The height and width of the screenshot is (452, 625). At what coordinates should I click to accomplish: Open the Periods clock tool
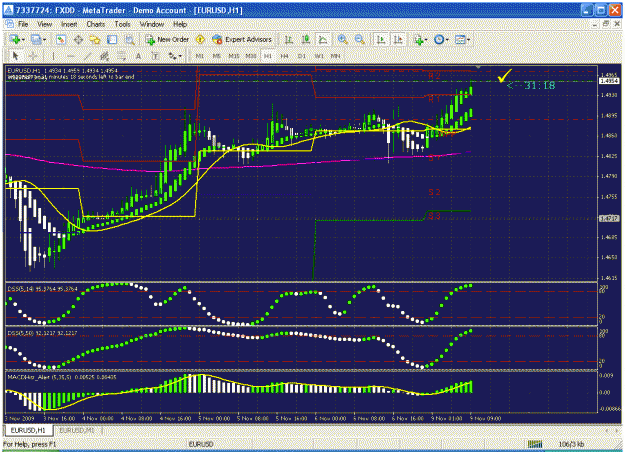tap(439, 39)
